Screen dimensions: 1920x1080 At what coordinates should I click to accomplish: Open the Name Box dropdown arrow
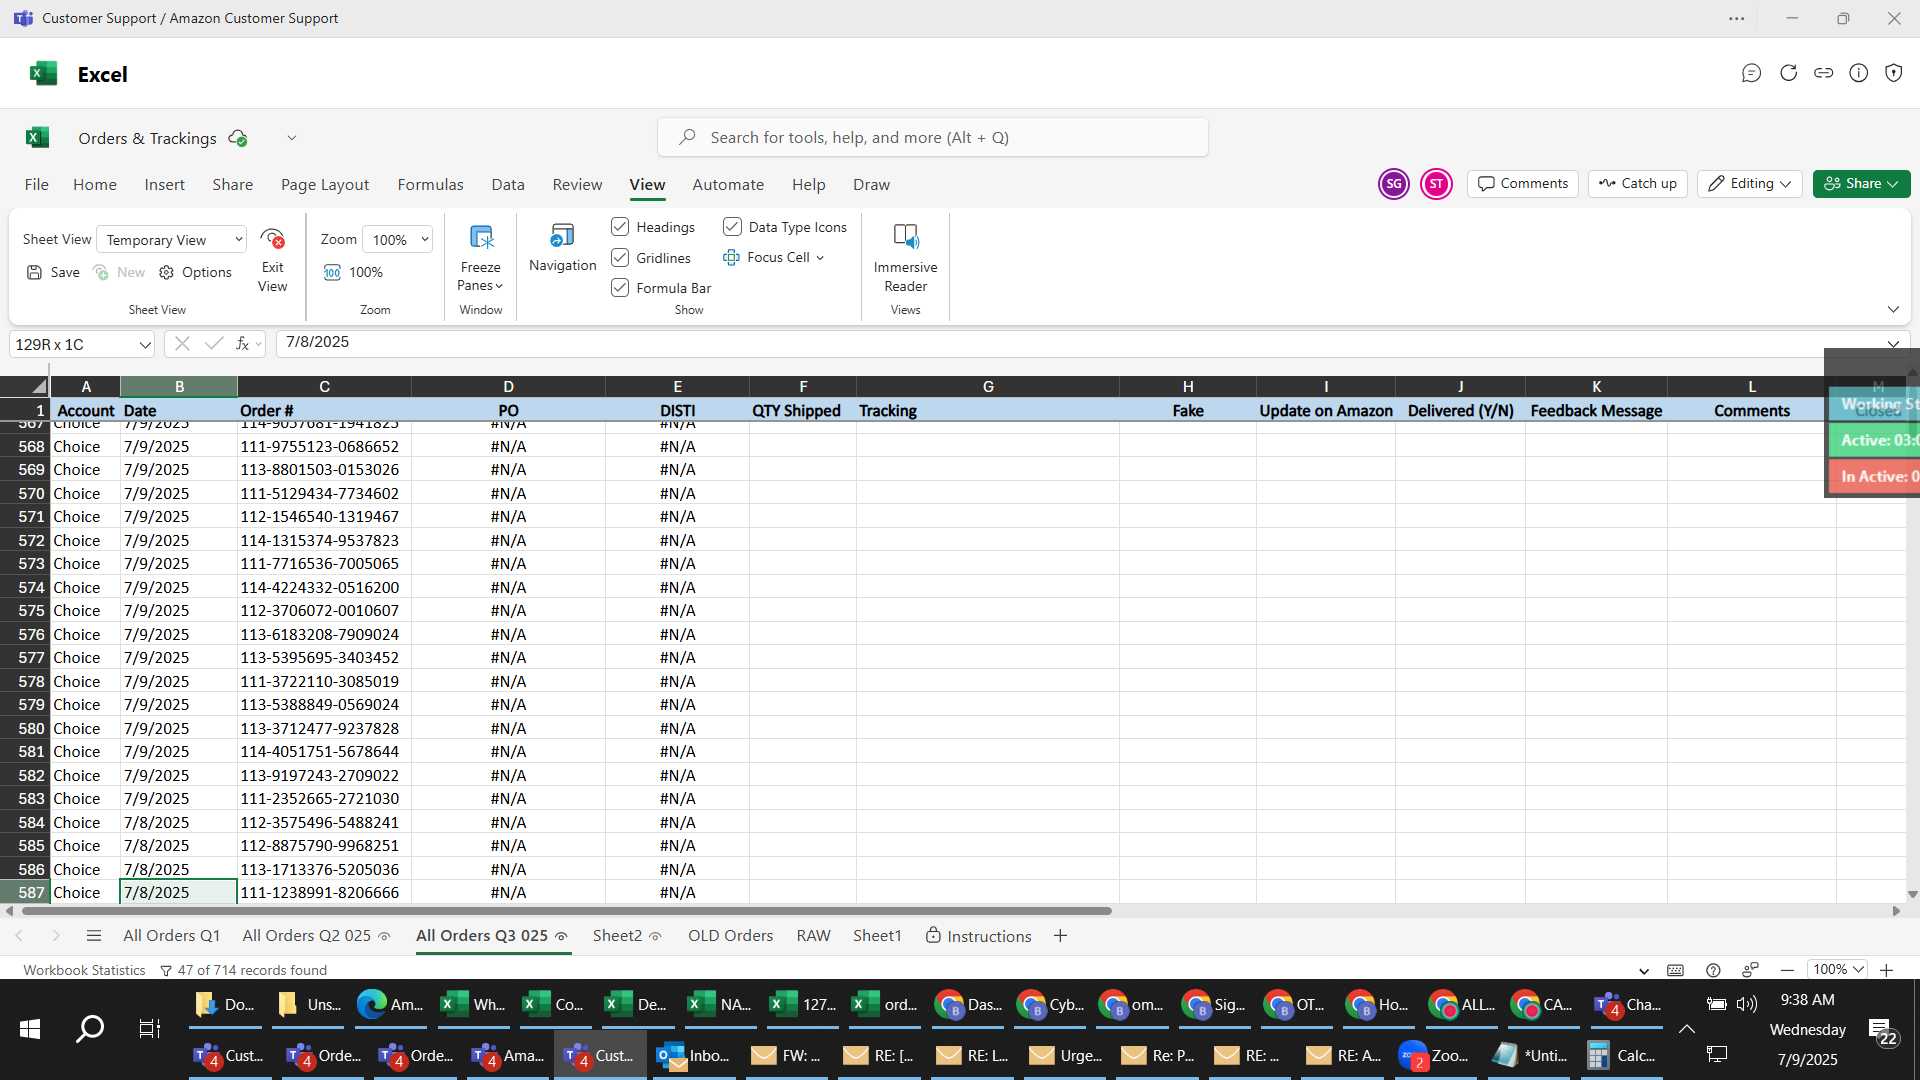click(x=144, y=345)
